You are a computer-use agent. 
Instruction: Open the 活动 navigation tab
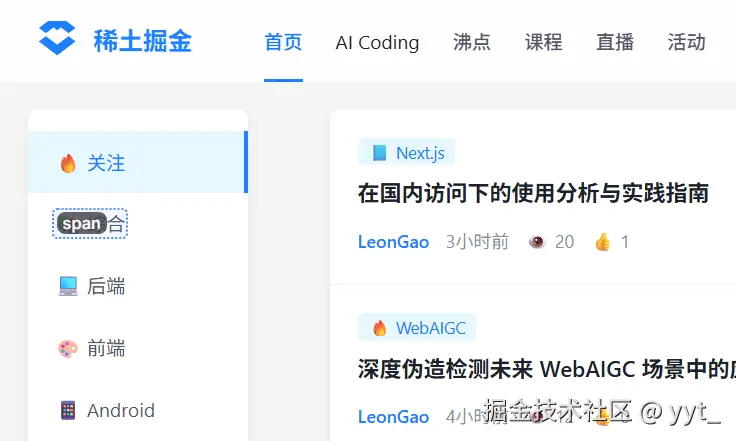[x=687, y=42]
